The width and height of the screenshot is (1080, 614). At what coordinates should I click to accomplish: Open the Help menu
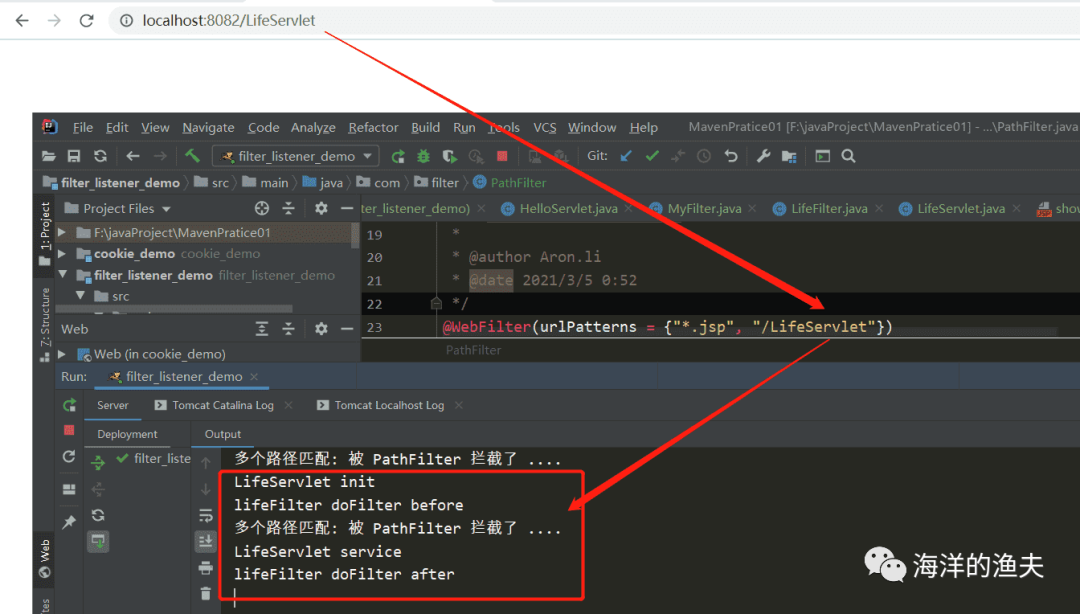tap(643, 127)
